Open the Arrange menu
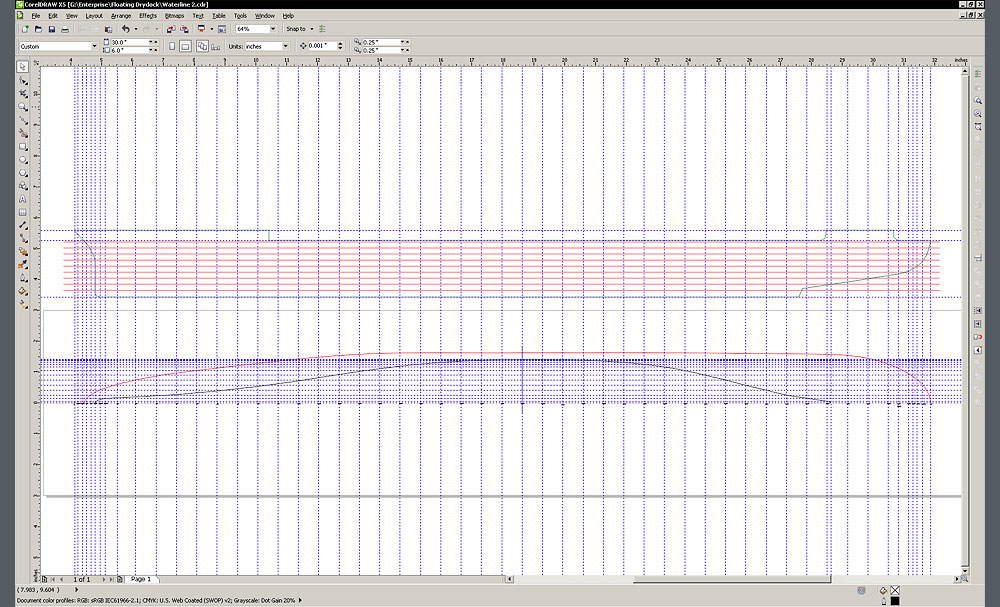 (x=121, y=16)
